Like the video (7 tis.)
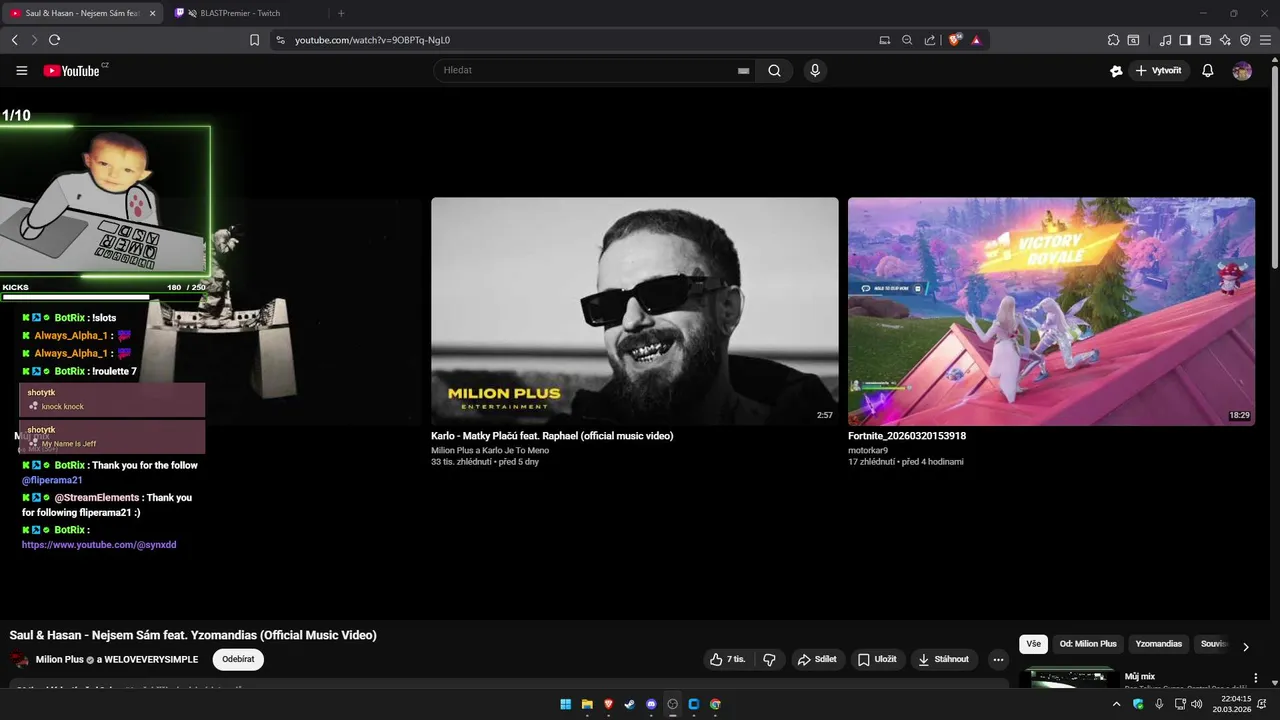This screenshot has height=720, width=1280. (x=728, y=659)
